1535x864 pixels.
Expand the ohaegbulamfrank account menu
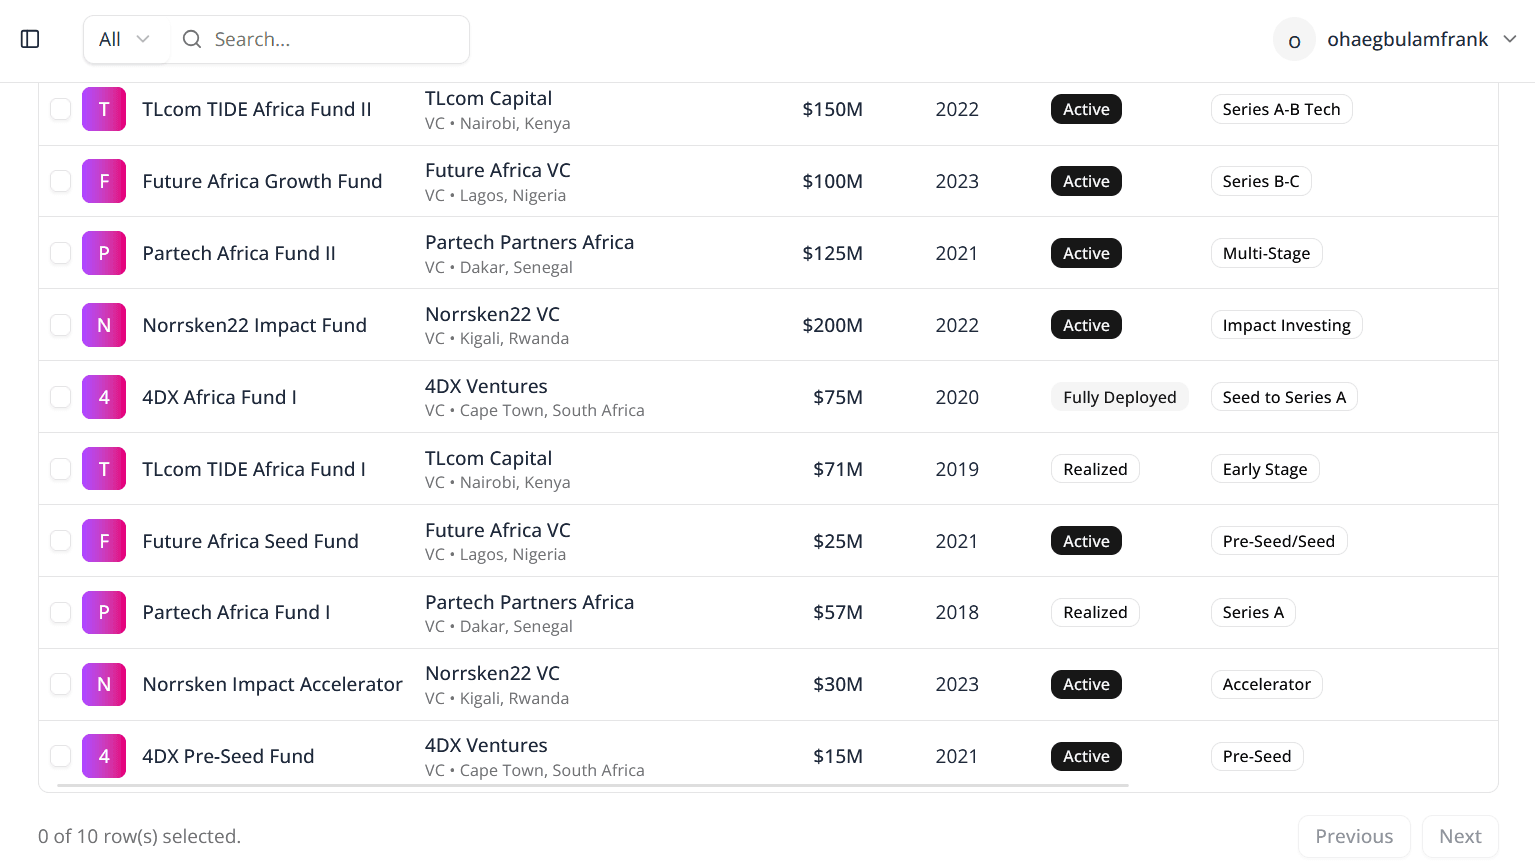(1509, 39)
